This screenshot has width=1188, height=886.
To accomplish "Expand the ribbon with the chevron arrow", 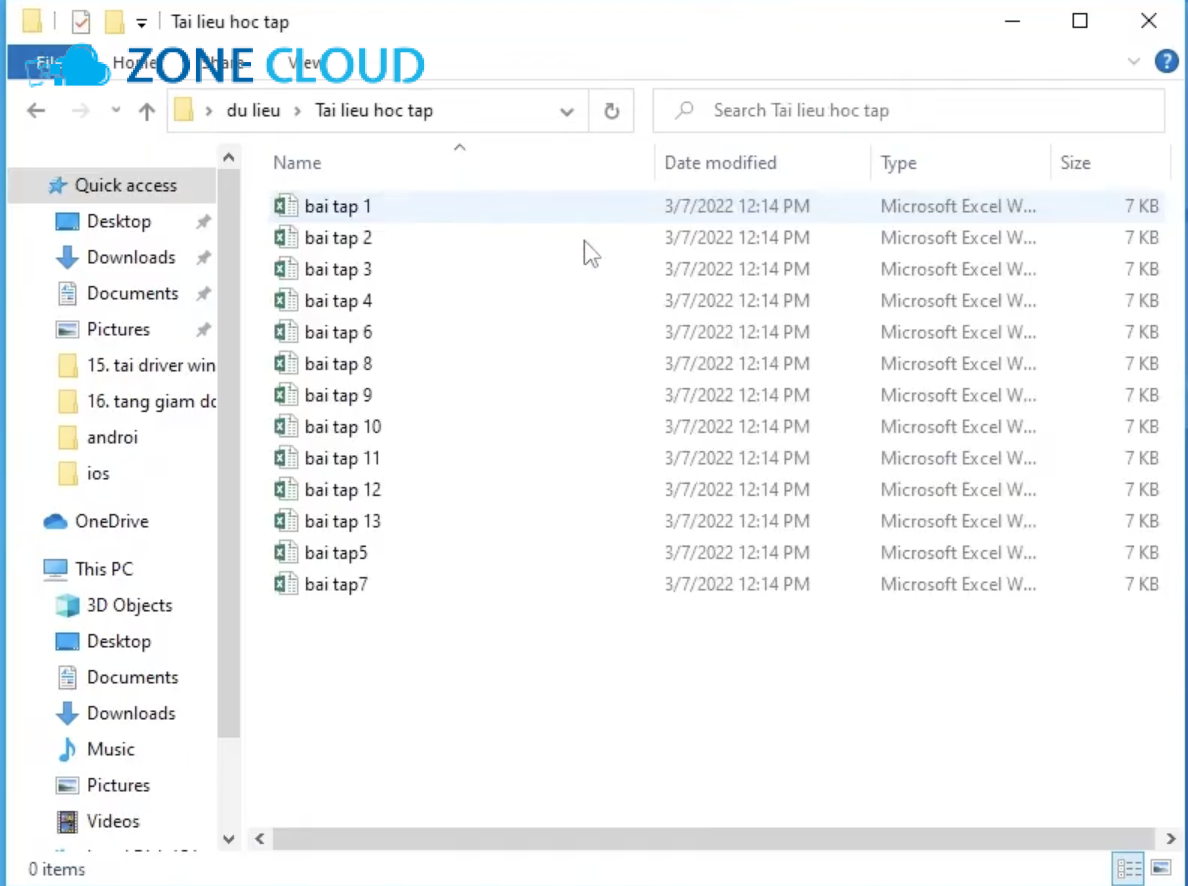I will pos(1133,61).
